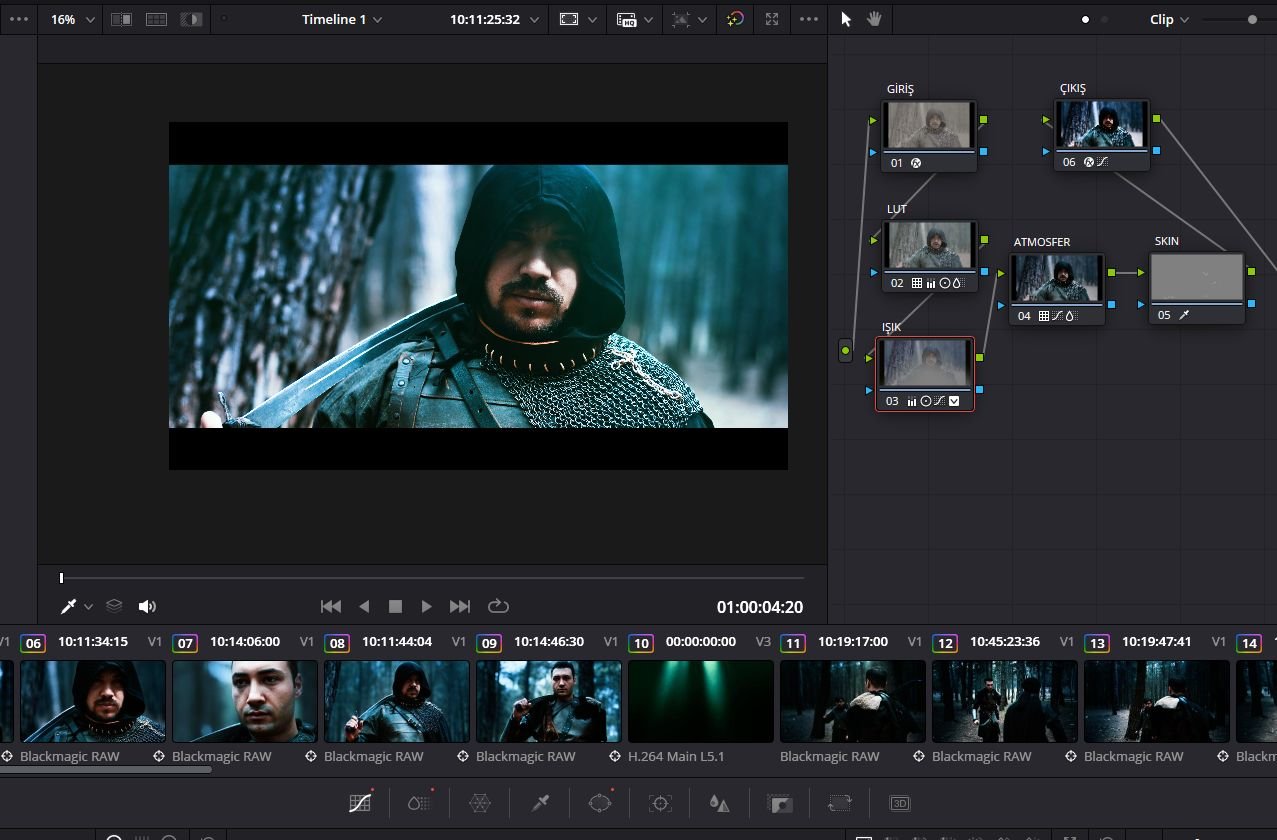This screenshot has height=840, width=1277.
Task: Select the SKIN node 05
Action: coord(1197,288)
